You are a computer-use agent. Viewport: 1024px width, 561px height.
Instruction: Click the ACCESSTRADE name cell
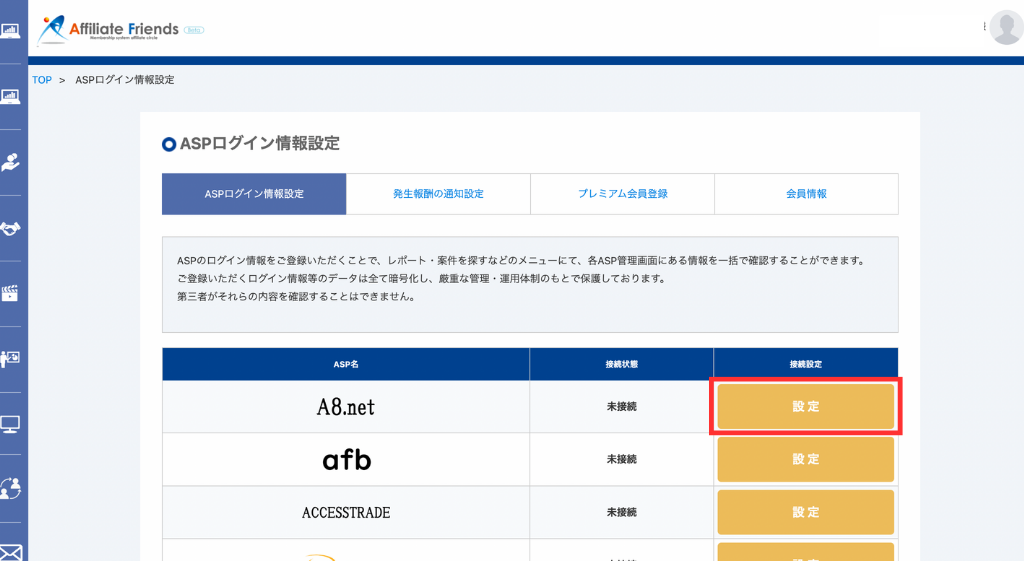coord(346,513)
